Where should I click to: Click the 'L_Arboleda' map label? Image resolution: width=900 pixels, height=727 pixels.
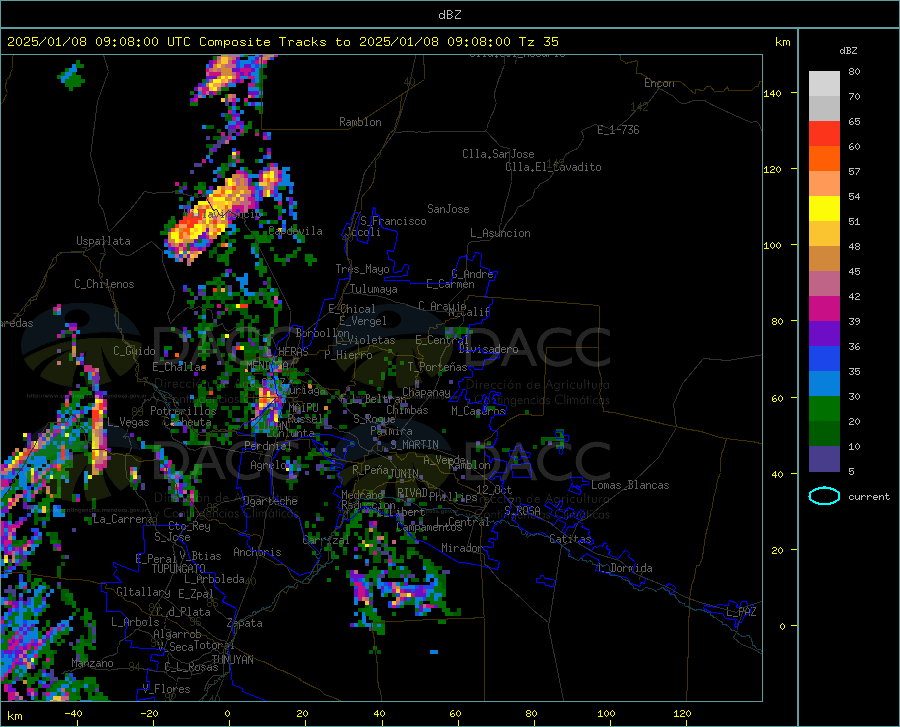click(x=214, y=579)
